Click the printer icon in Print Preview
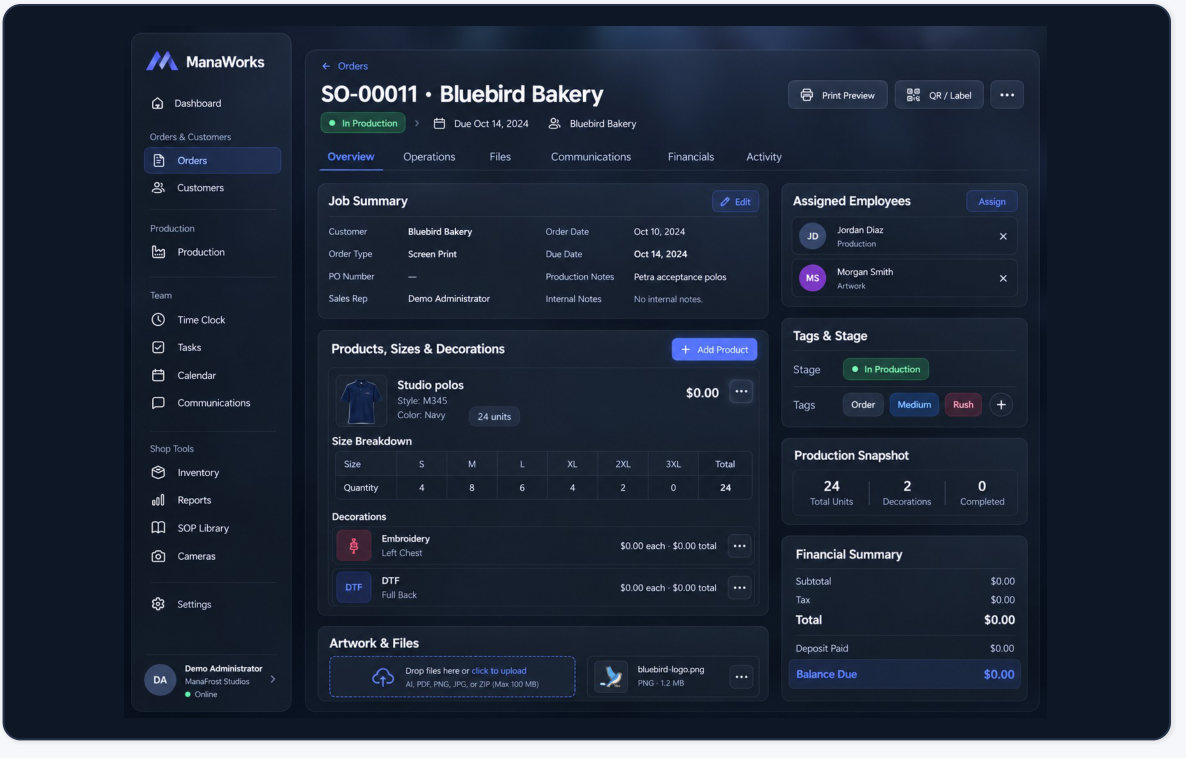Image resolution: width=1186 pixels, height=758 pixels. point(806,95)
